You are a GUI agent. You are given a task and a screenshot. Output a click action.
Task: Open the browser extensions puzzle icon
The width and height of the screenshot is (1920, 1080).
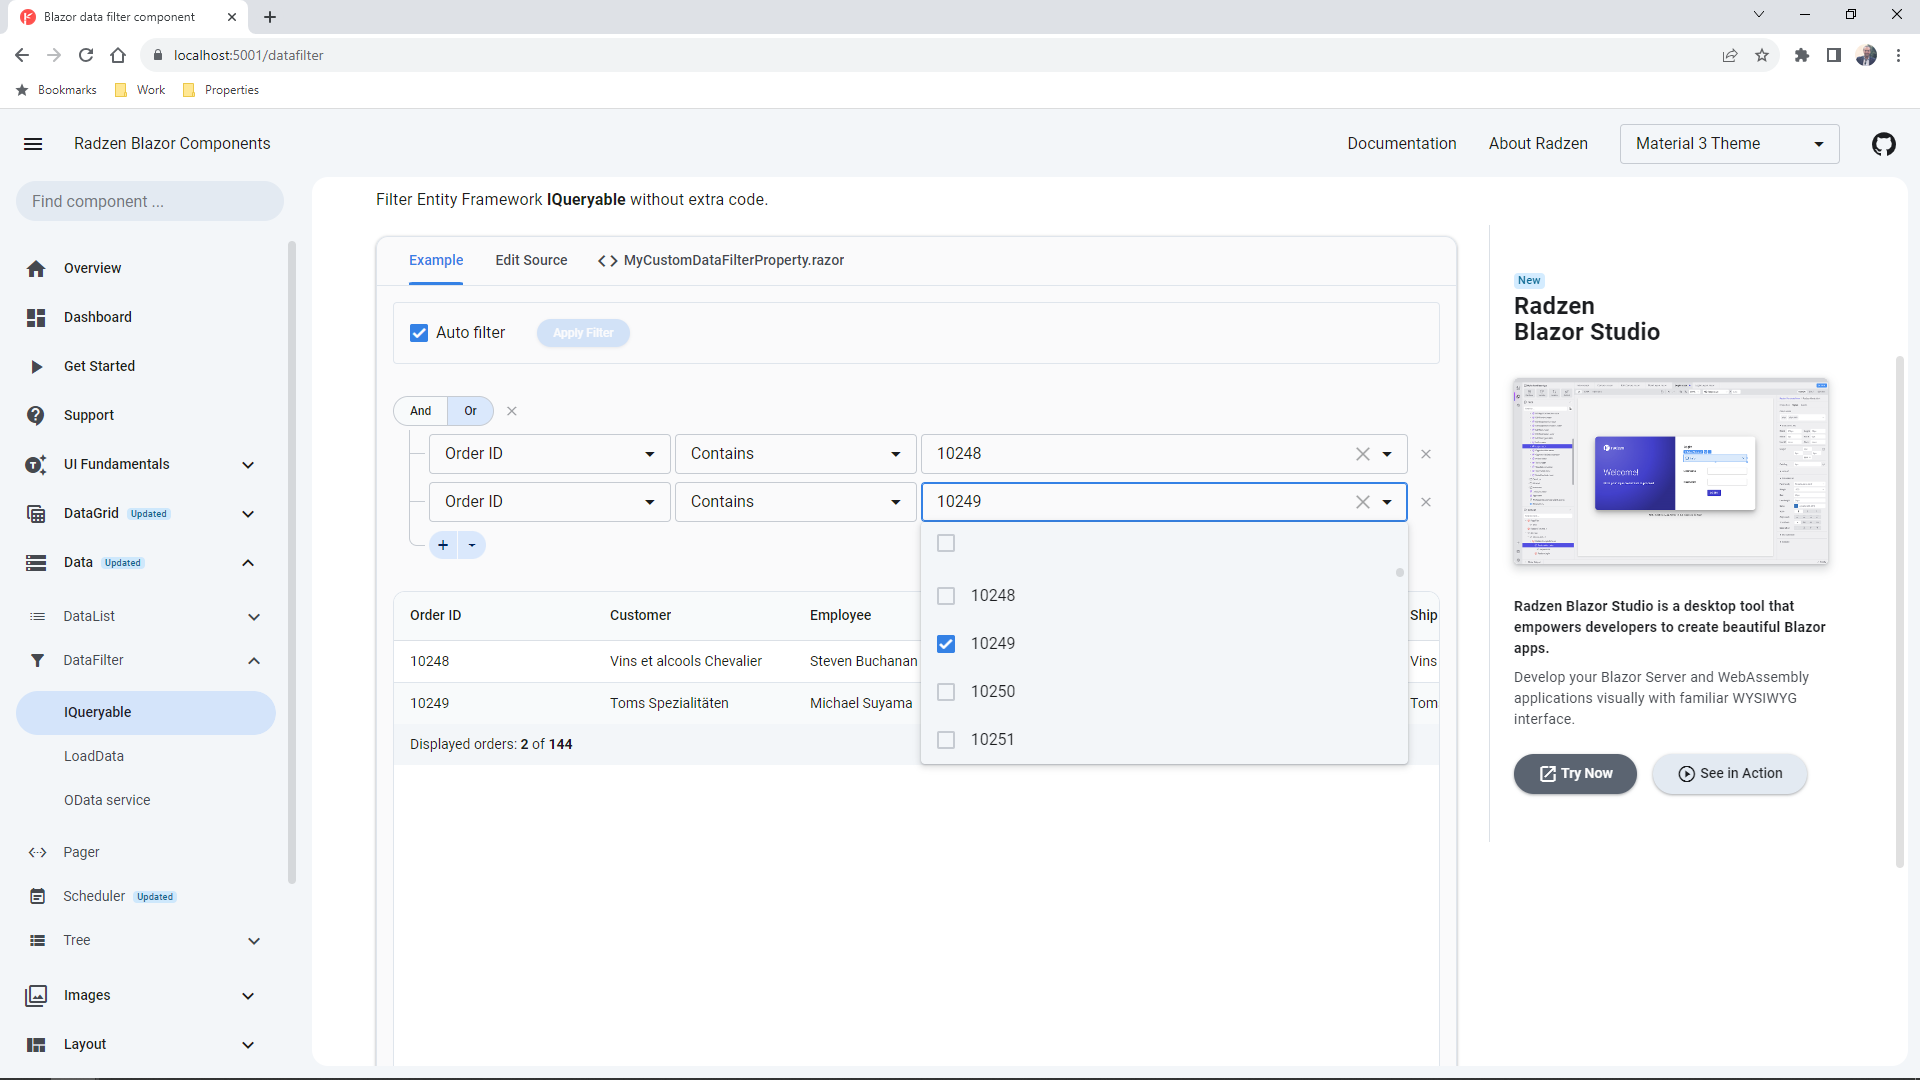(1801, 55)
